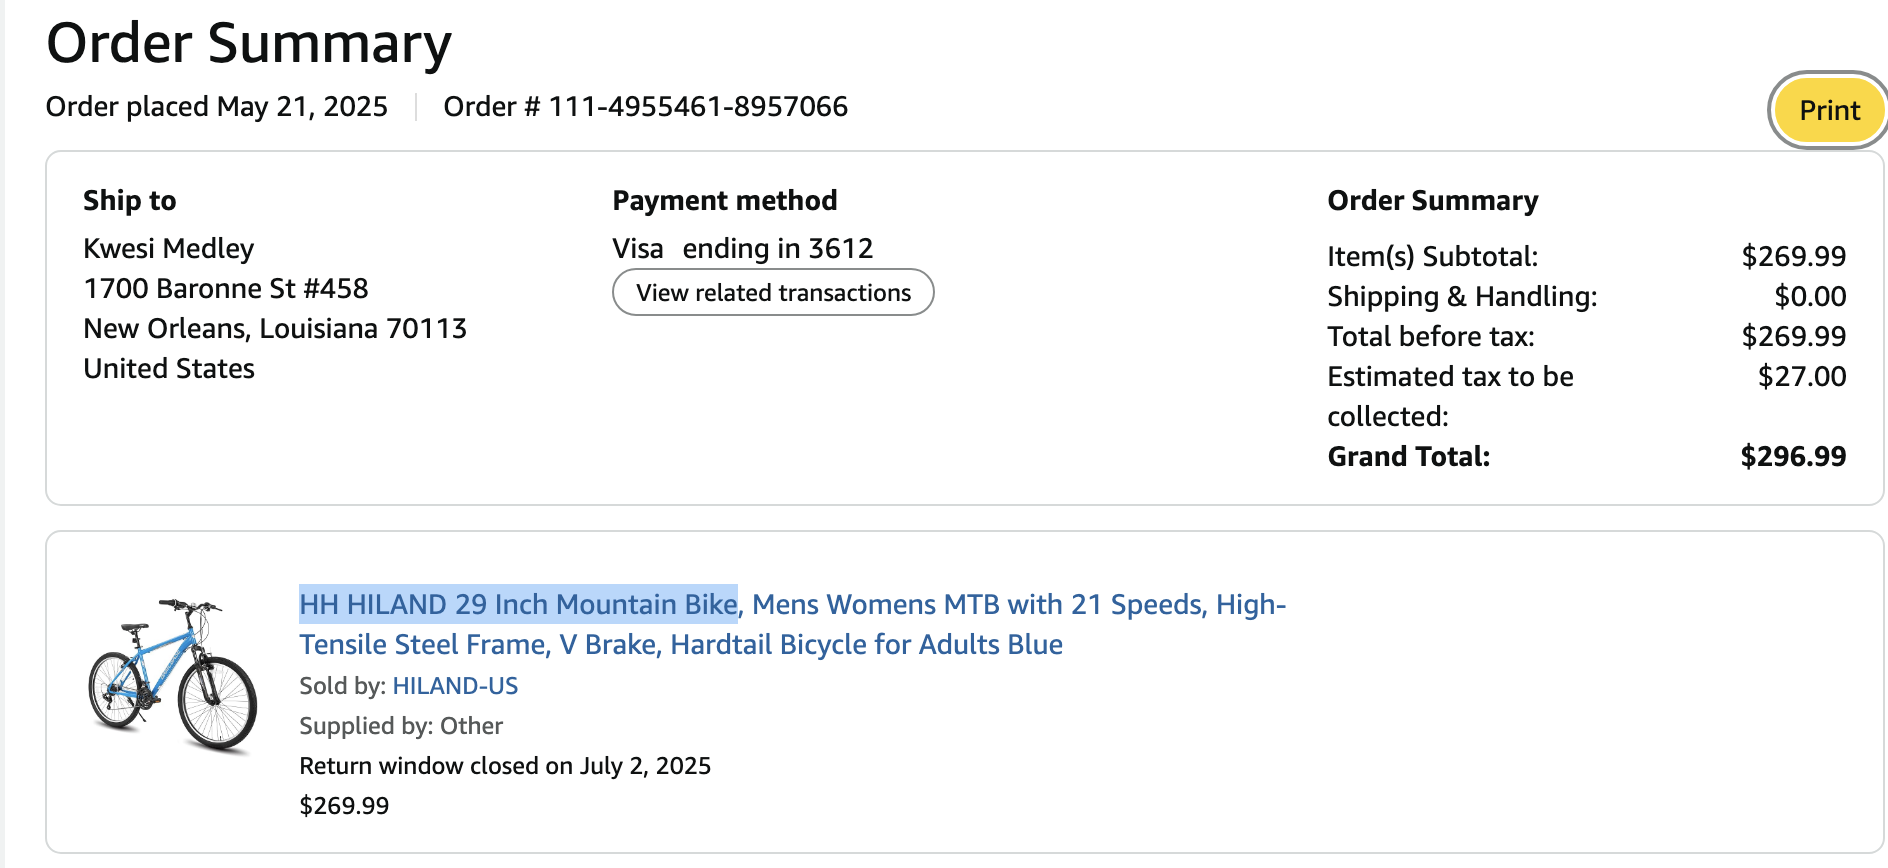This screenshot has width=1888, height=868.
Task: Click the Supplied by: Other text
Action: pos(400,726)
